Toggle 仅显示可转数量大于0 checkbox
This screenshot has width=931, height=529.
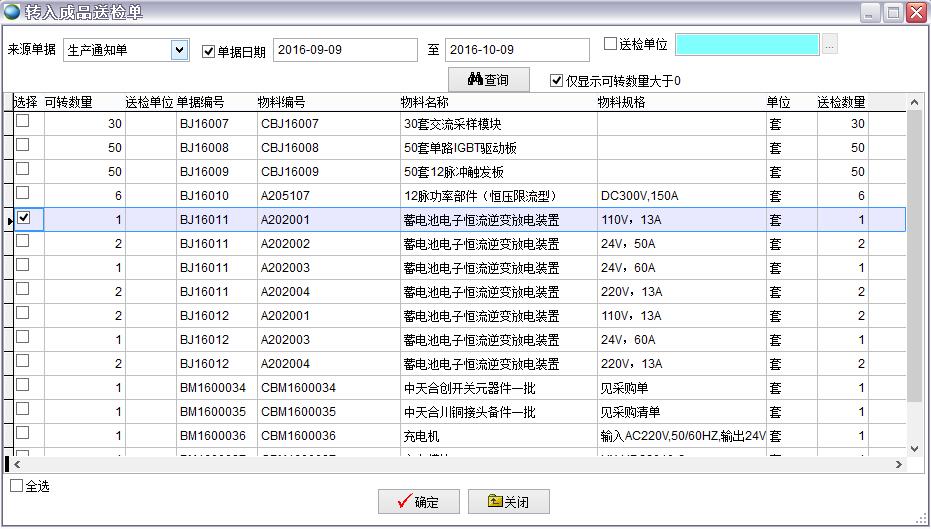coord(557,81)
